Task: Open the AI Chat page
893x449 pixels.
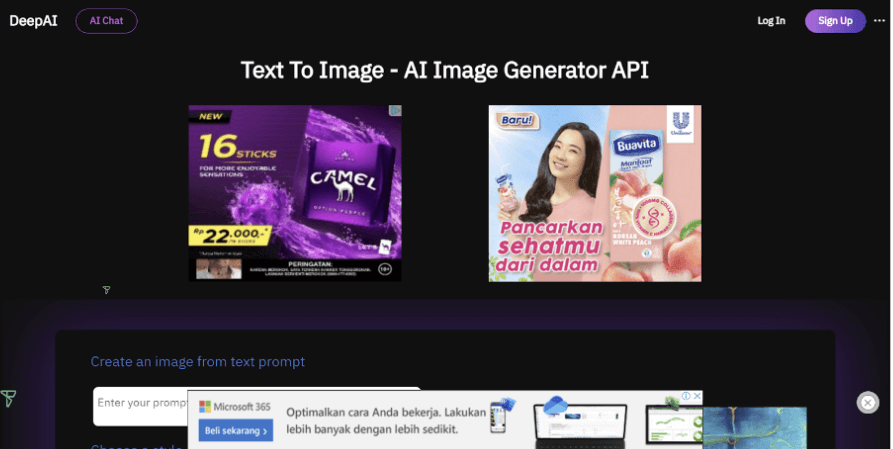Action: [106, 21]
